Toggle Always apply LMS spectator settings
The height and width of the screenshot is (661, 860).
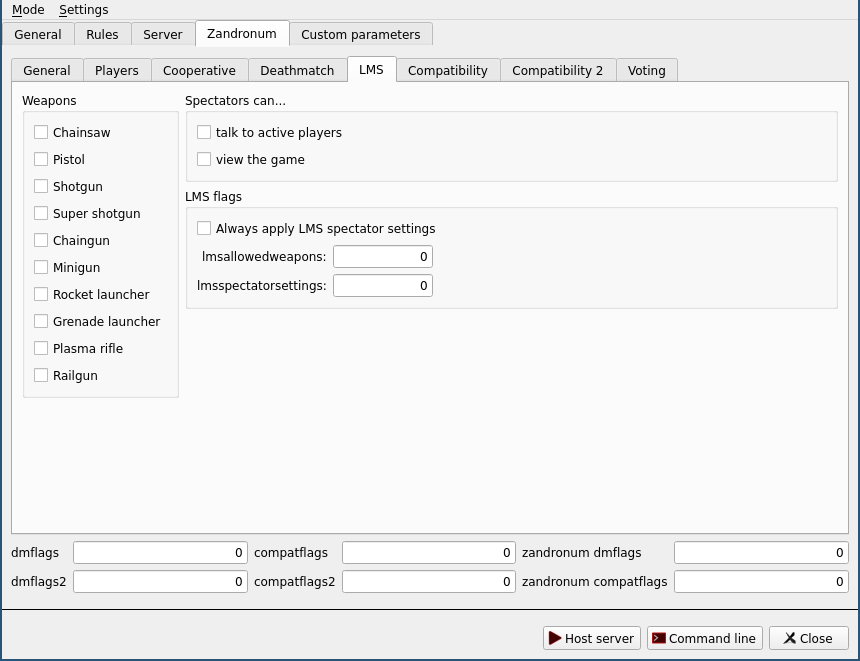(x=204, y=228)
